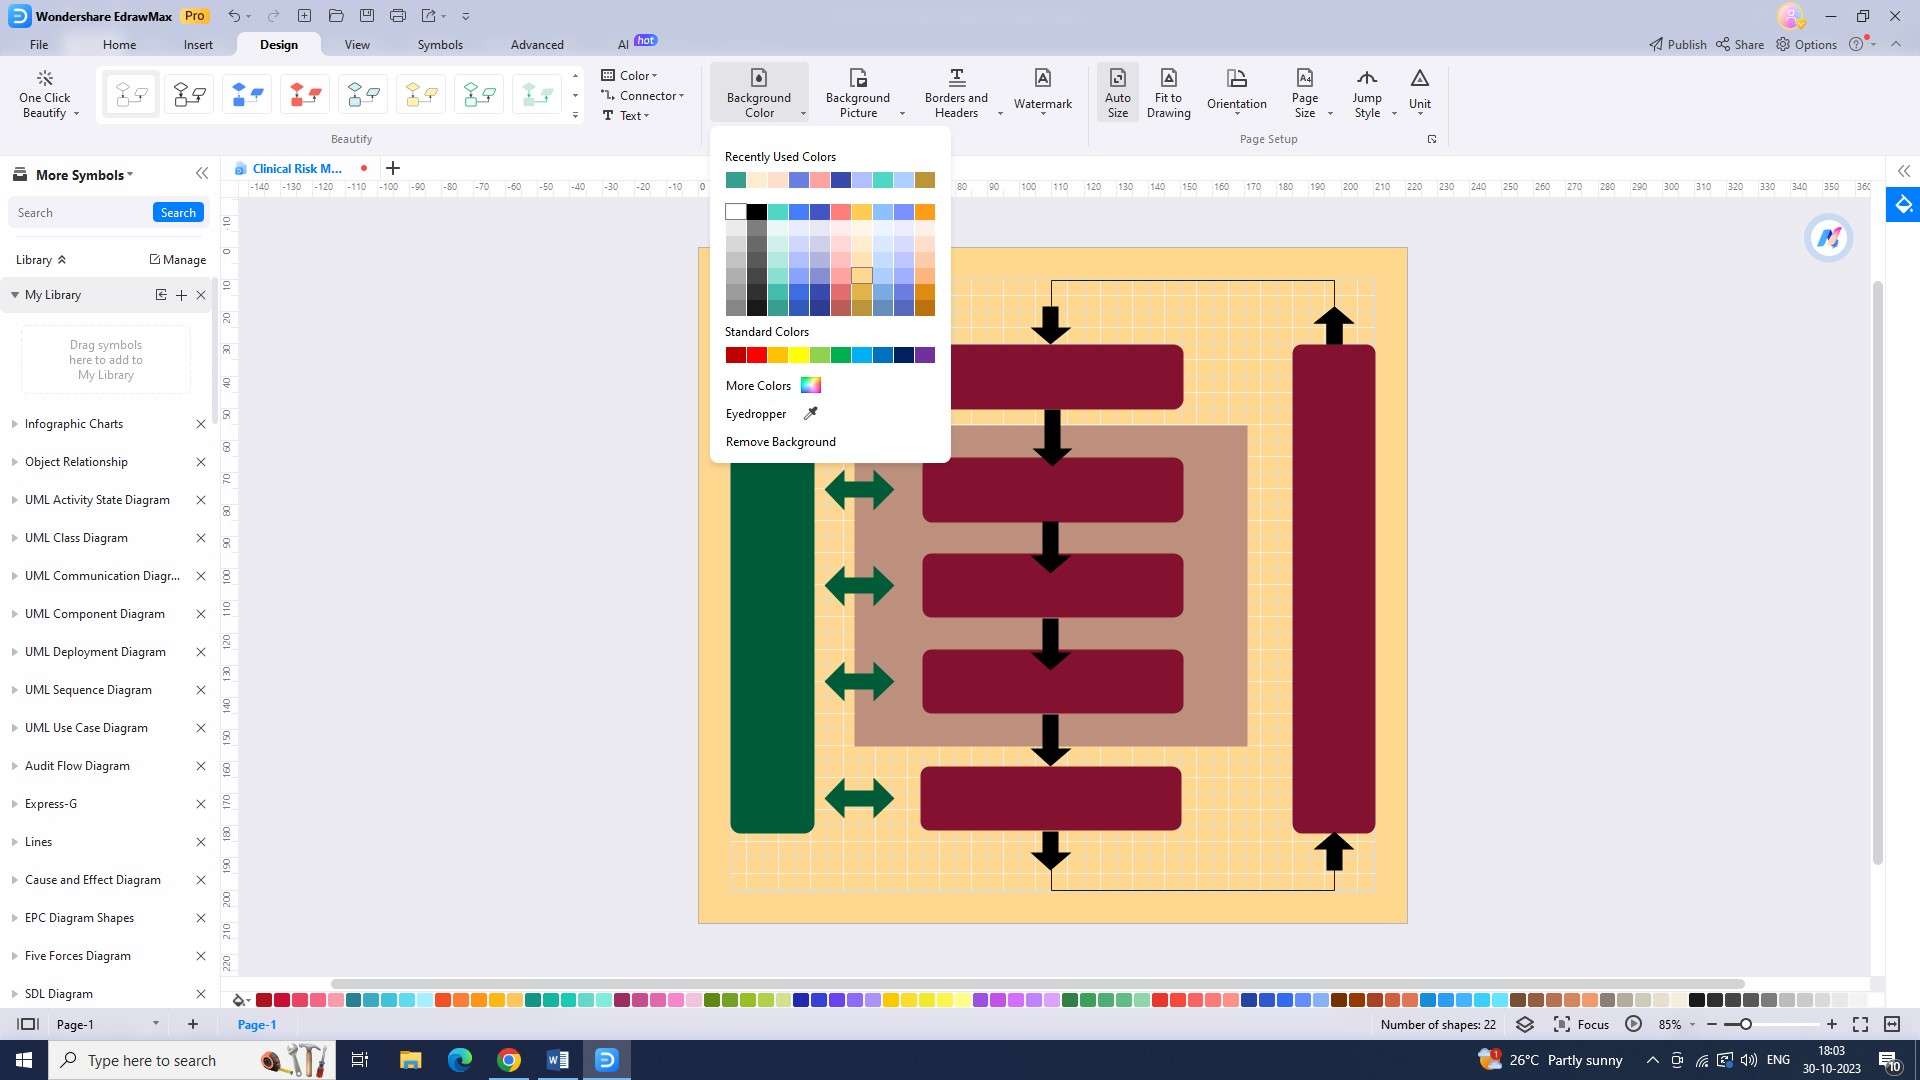
Task: Expand the Text formatting dropdown
Action: coord(646,116)
